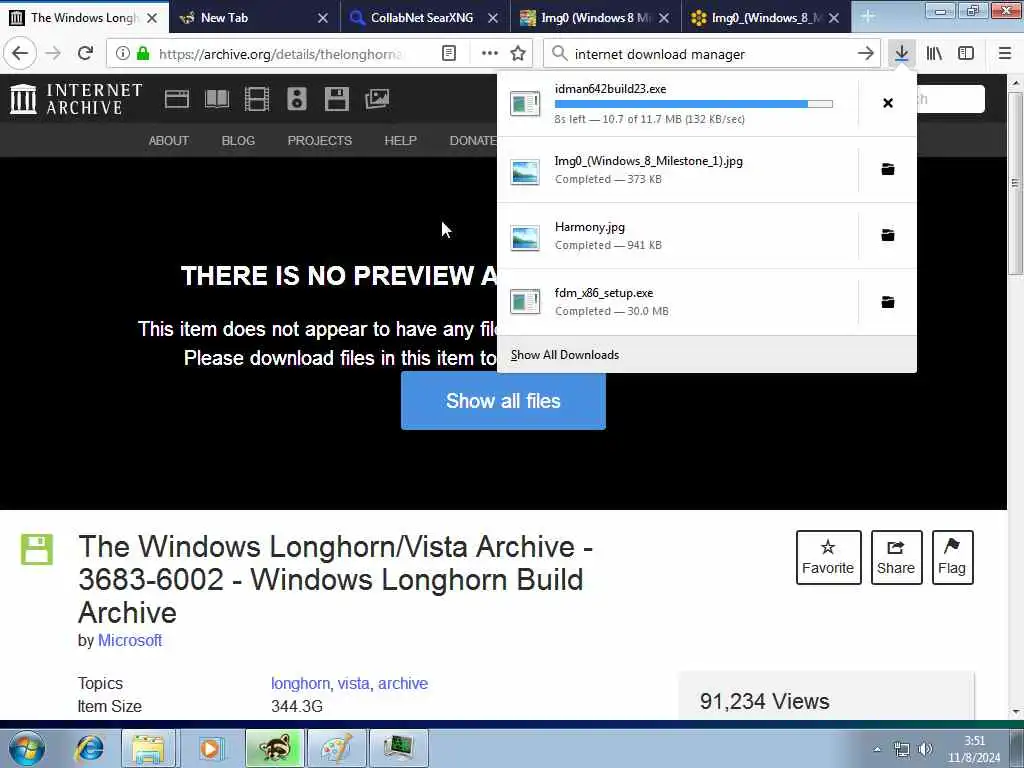
Task: Close the New Tab tab
Action: [x=323, y=18]
